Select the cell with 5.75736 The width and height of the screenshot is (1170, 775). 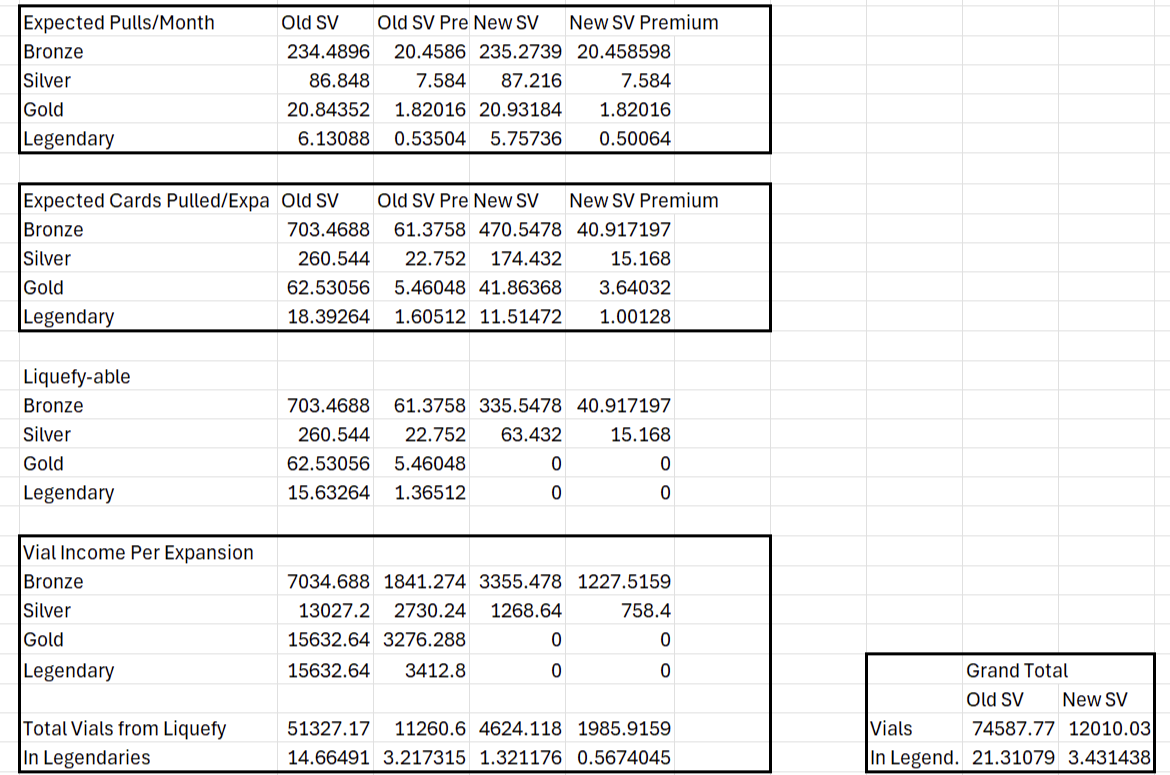tap(518, 139)
